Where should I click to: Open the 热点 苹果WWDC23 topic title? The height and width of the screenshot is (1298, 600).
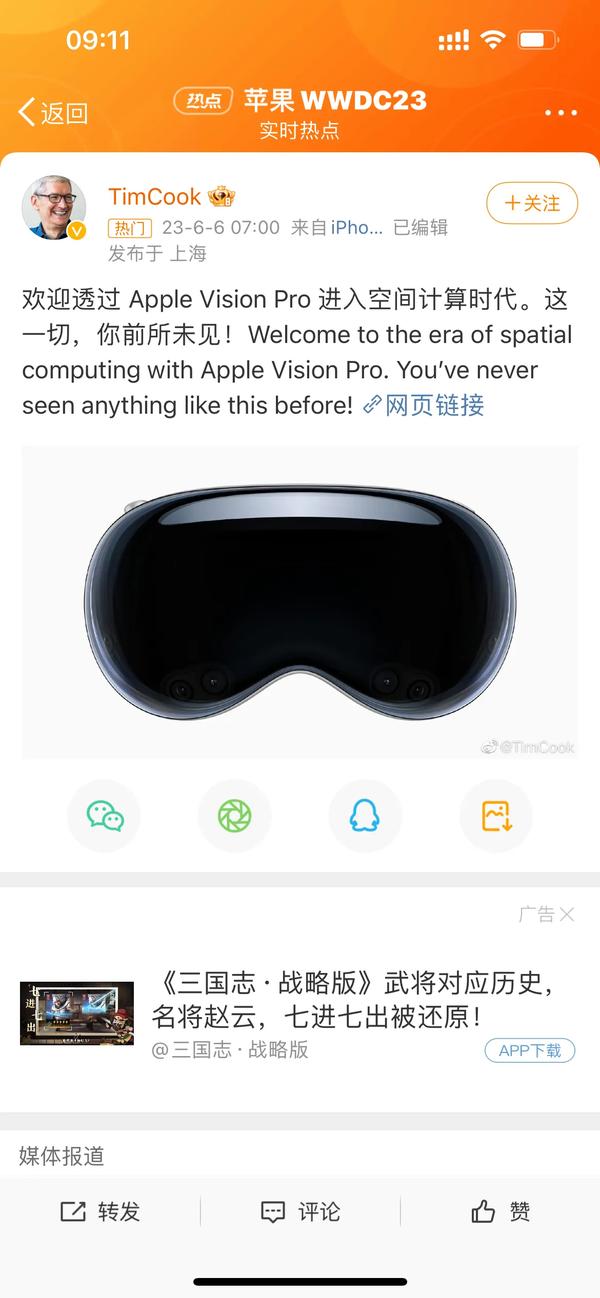pyautogui.click(x=300, y=100)
